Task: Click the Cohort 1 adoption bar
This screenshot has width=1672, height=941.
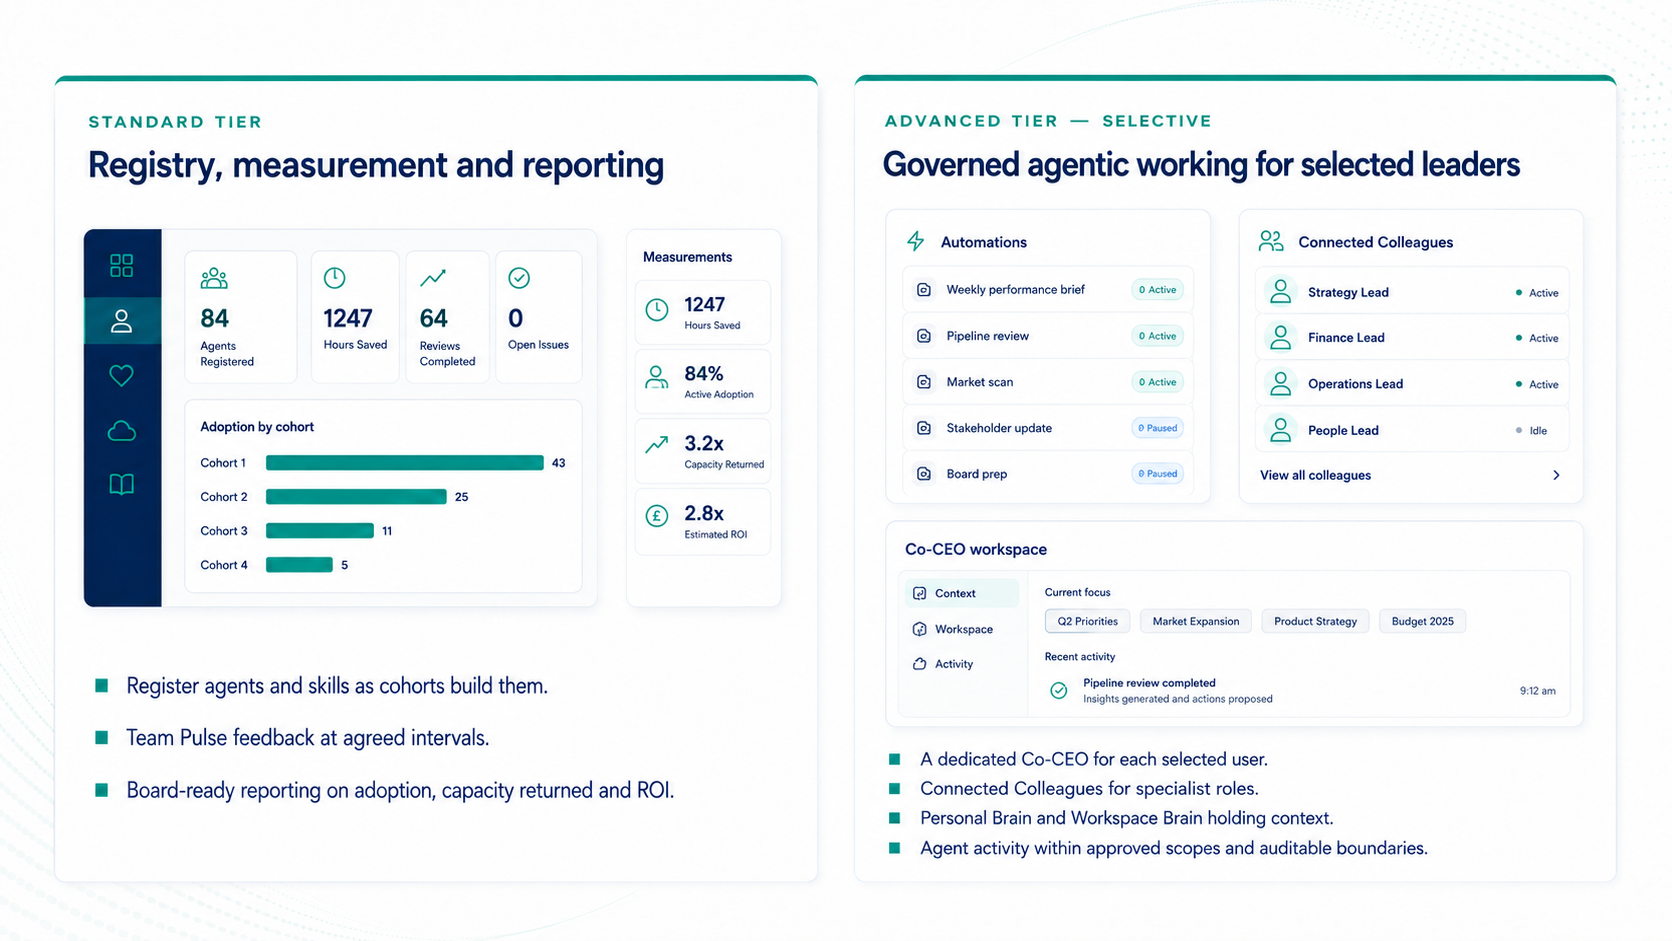Action: click(x=404, y=463)
